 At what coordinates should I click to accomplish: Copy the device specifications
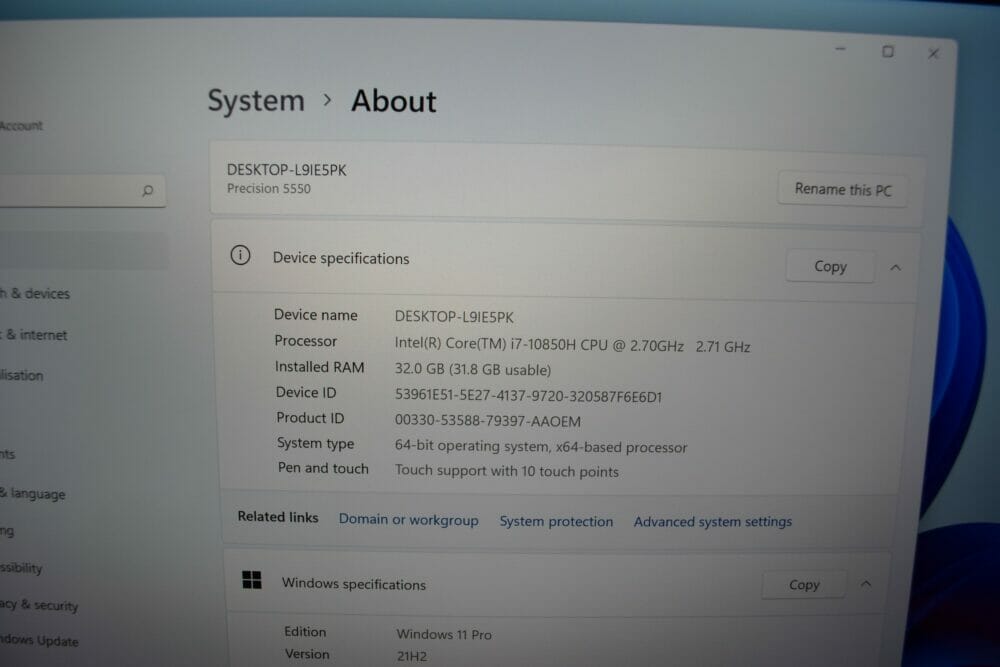point(830,267)
